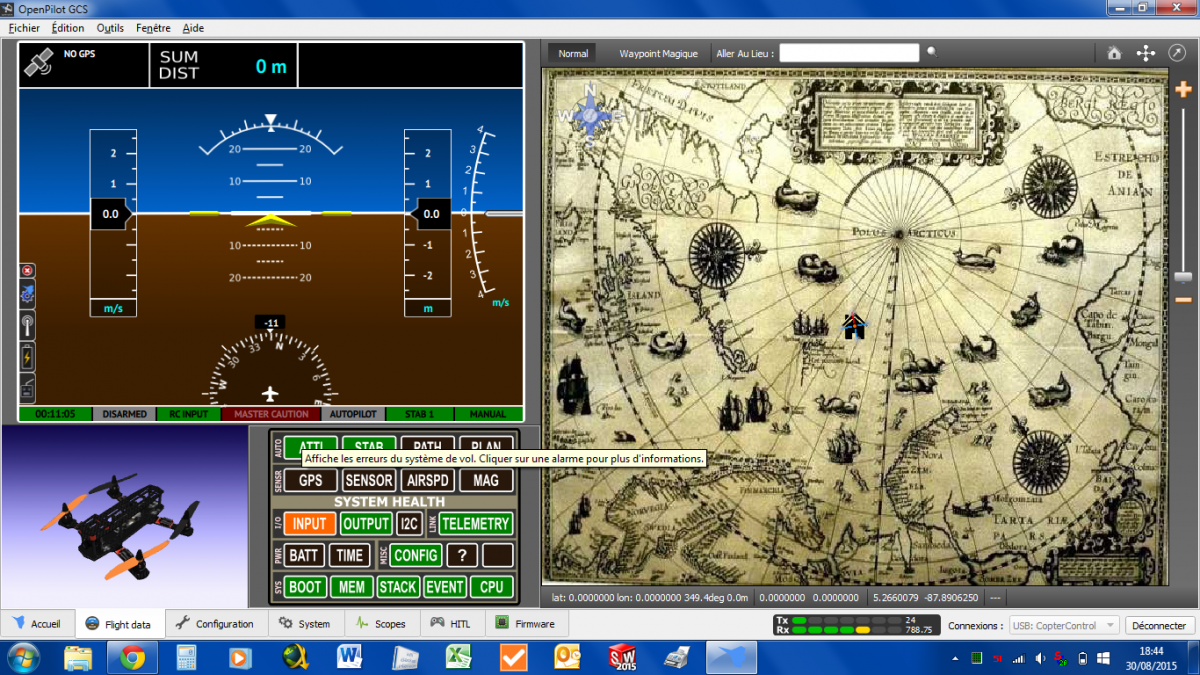Viewport: 1200px width, 675px height.
Task: Click the battery lightning icon on flight display
Action: click(x=27, y=357)
